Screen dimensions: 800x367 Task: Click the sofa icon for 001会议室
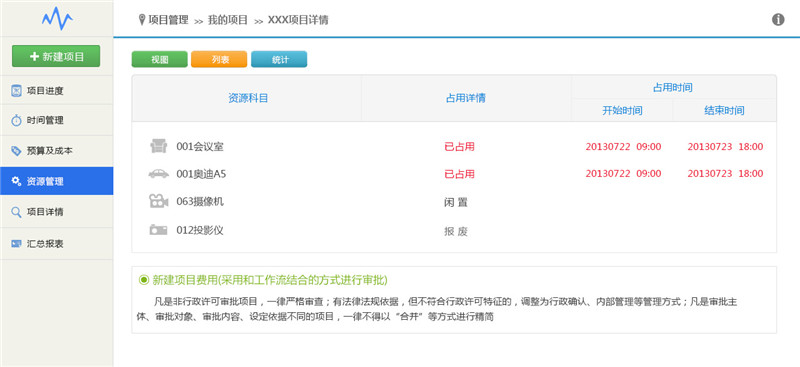(x=159, y=146)
